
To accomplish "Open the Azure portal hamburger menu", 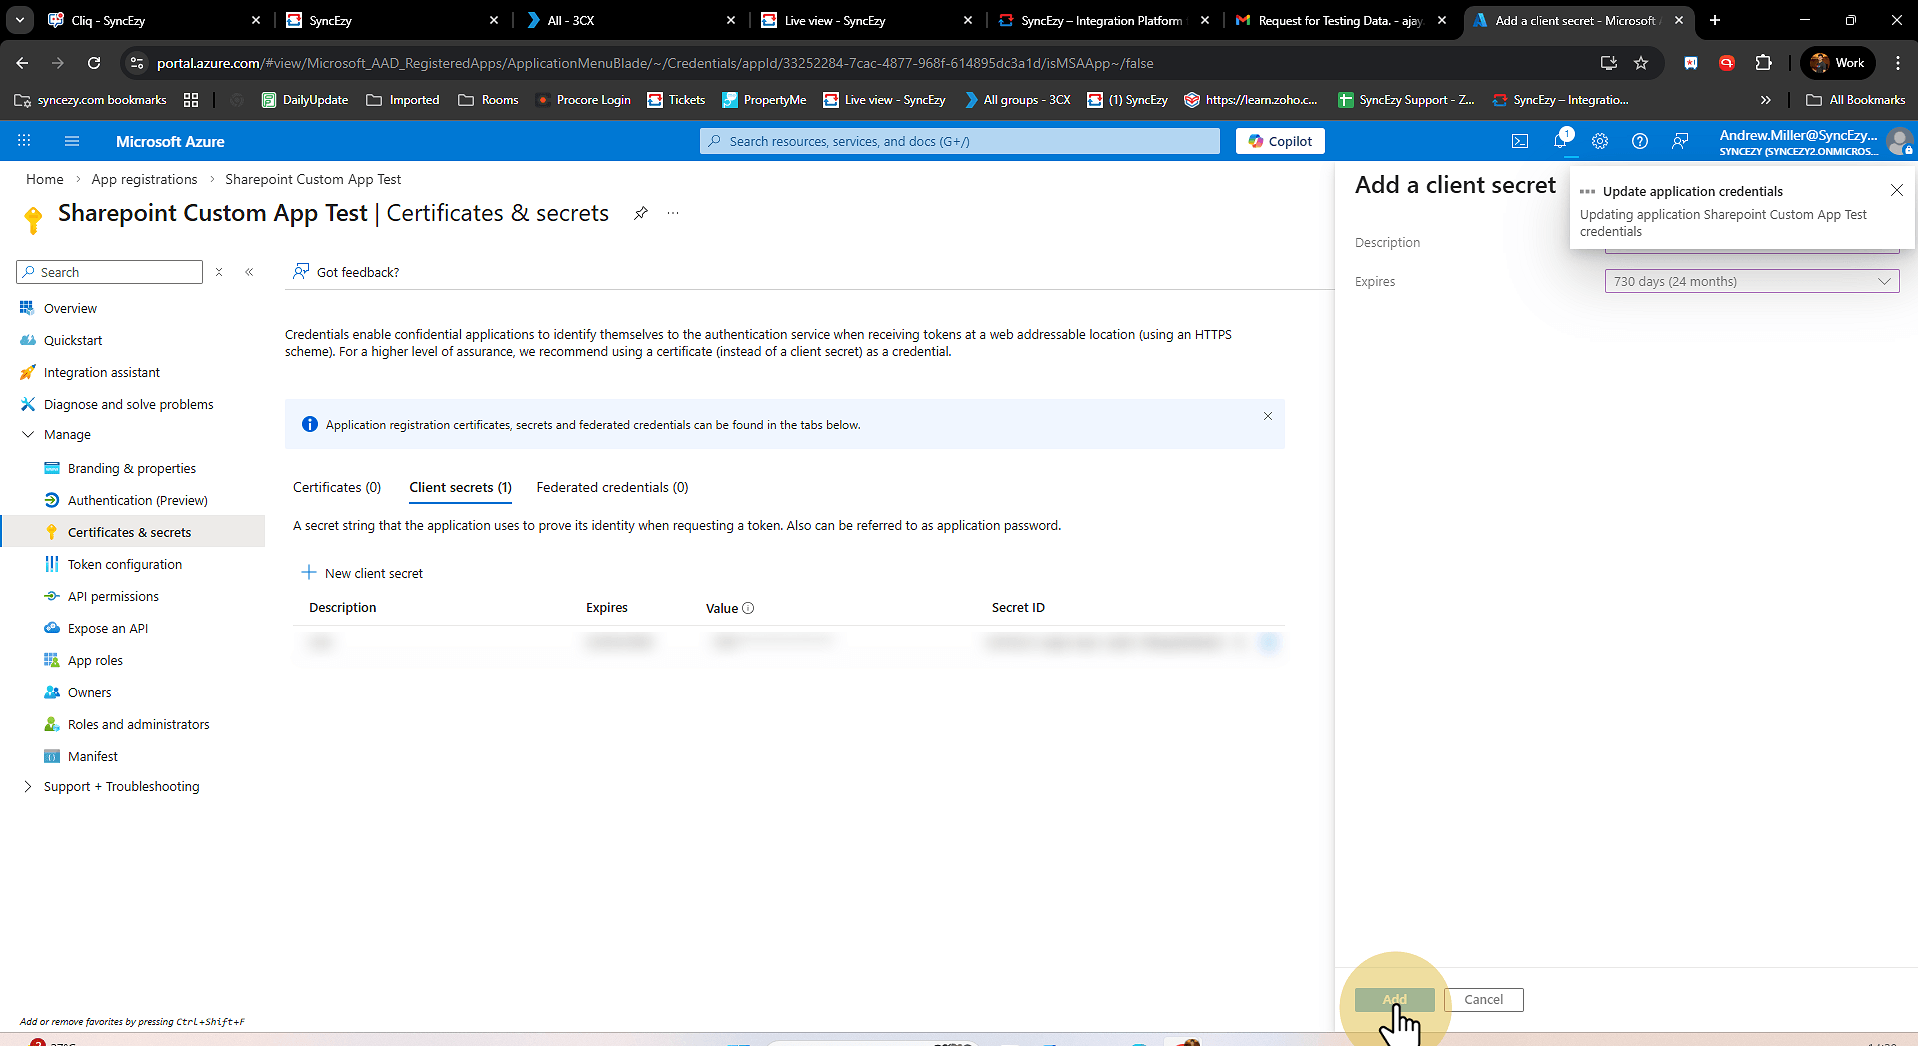I will tap(72, 141).
